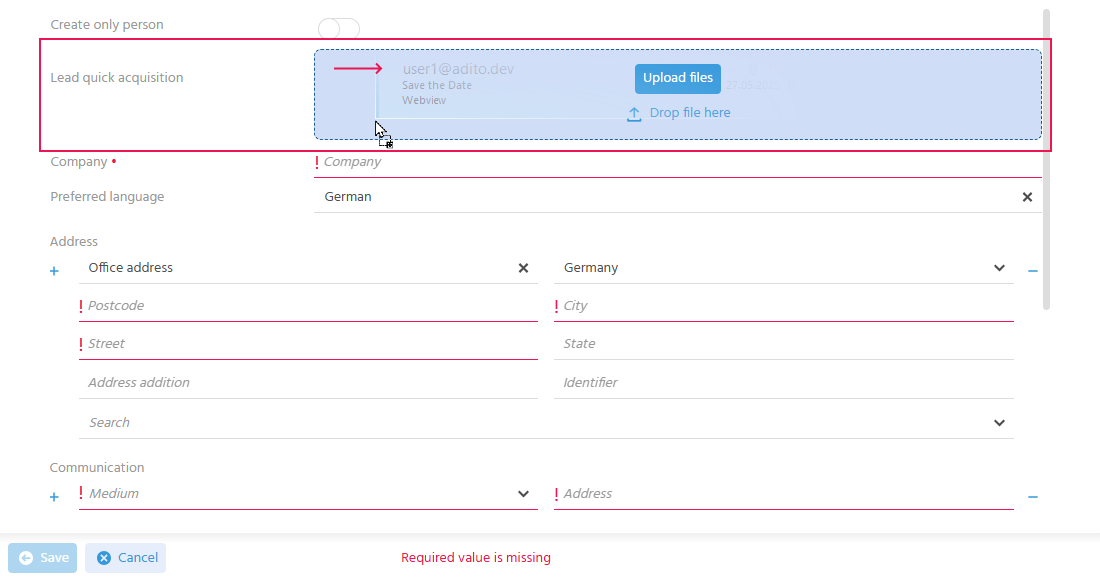The width and height of the screenshot is (1100, 581).
Task: Click the Address addition input field
Action: (309, 383)
